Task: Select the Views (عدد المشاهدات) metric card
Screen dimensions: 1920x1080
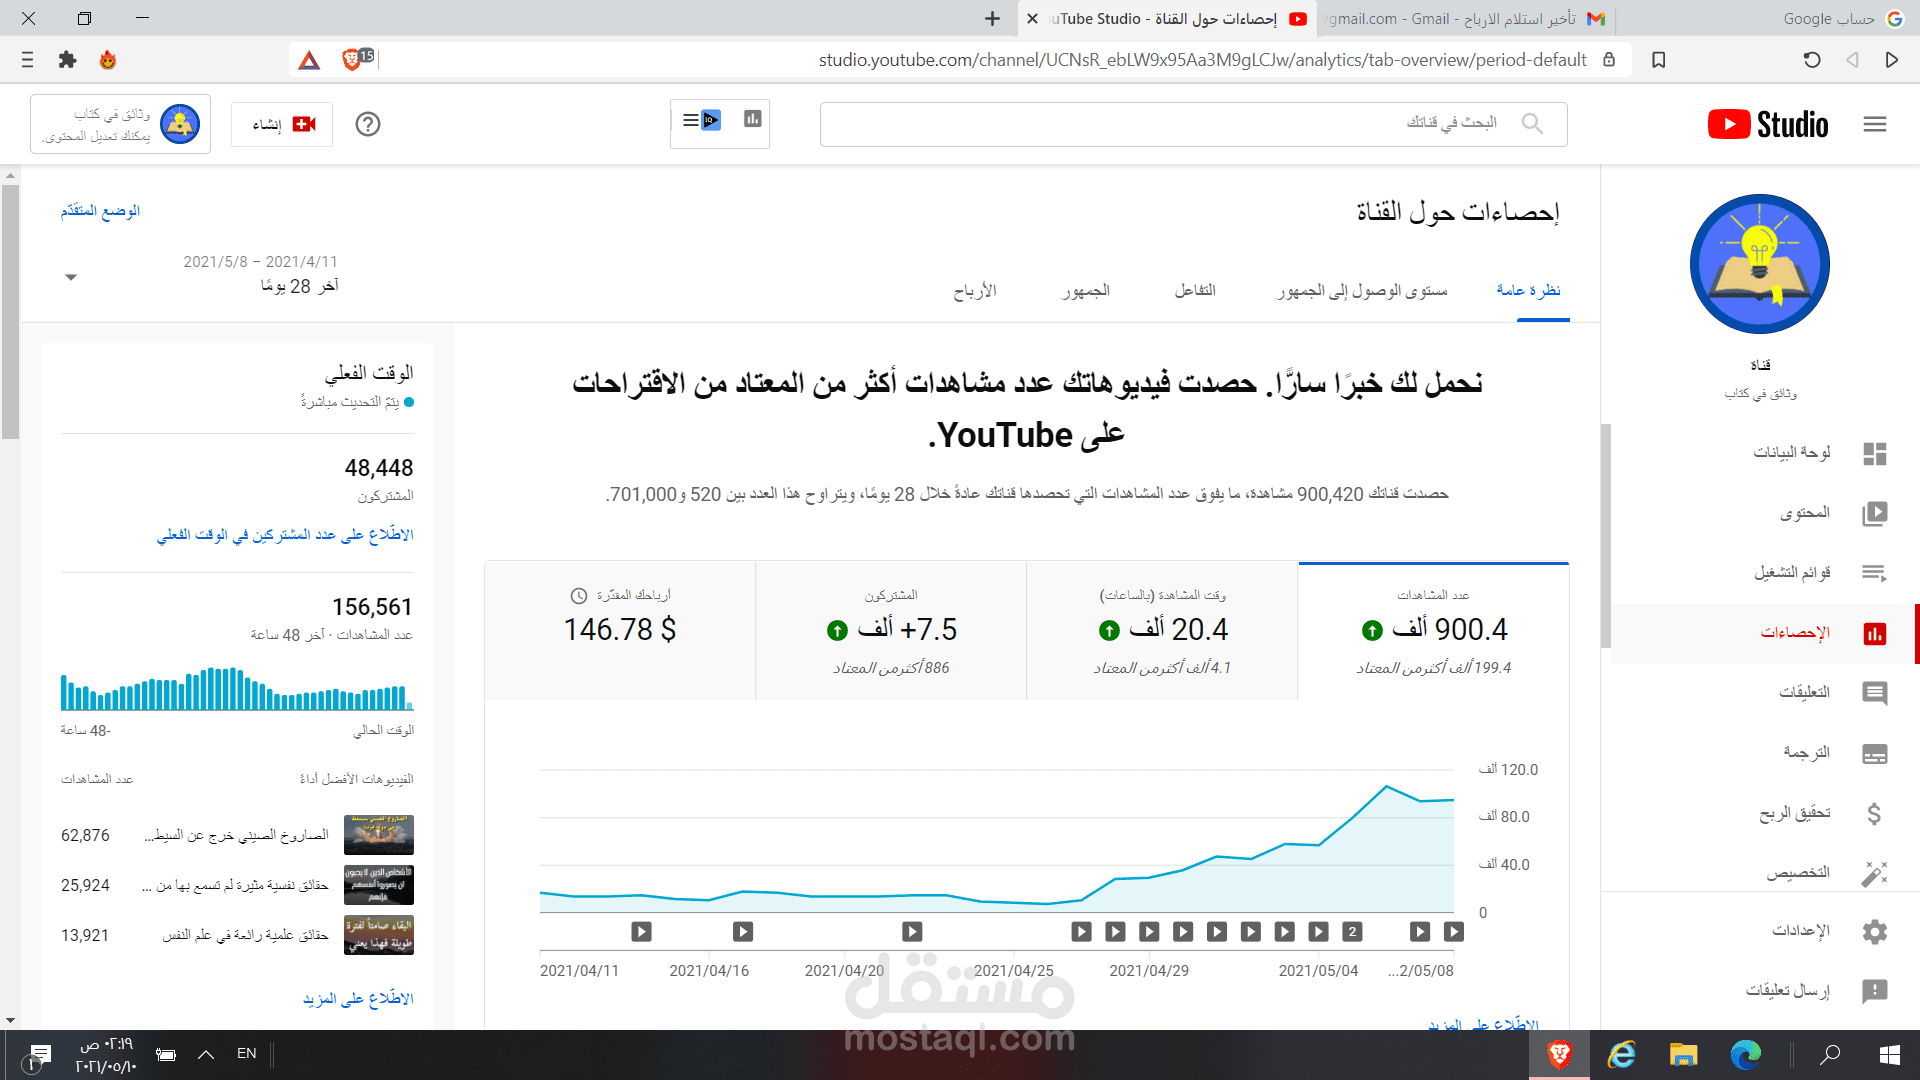Action: [x=1433, y=631]
